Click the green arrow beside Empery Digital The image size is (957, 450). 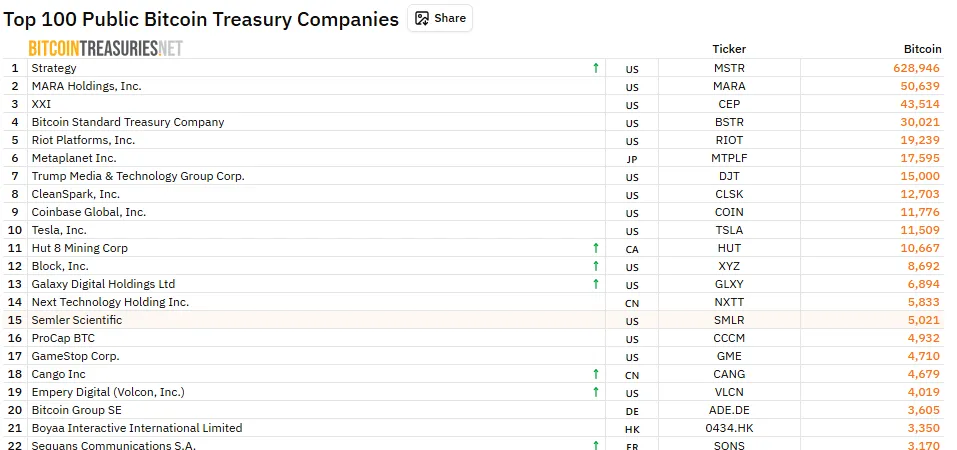[596, 392]
